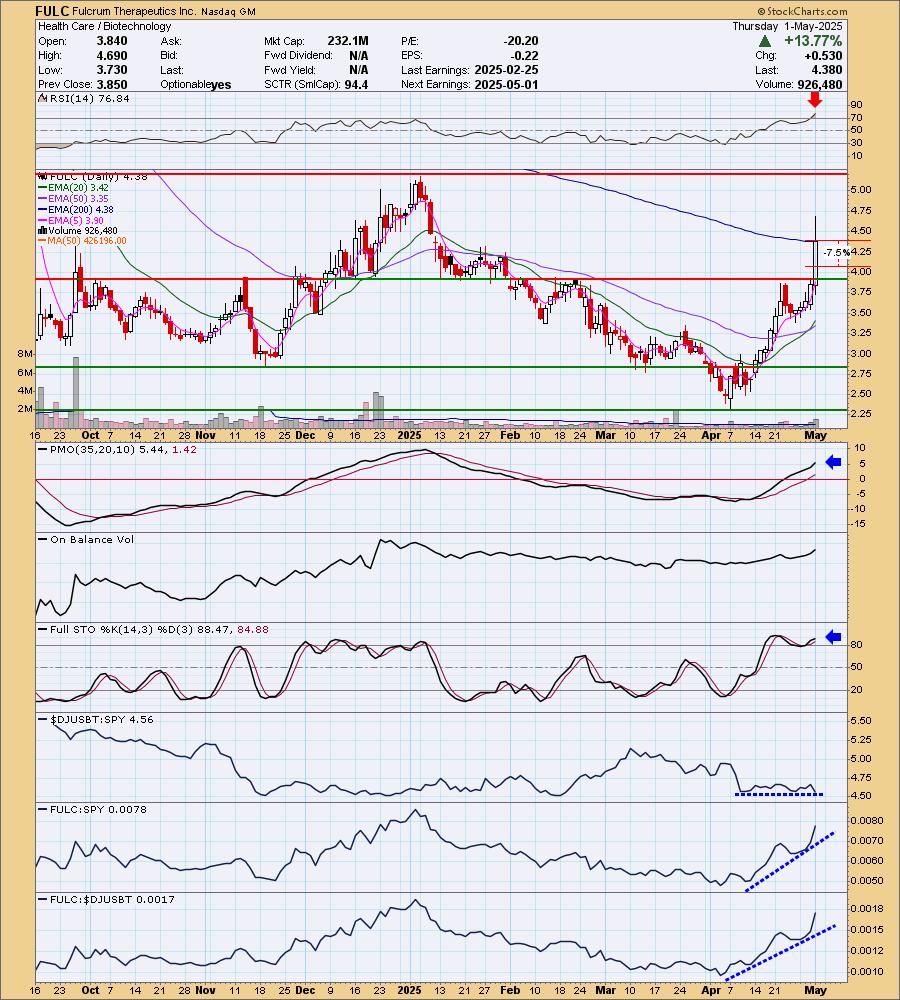
Task: Click the Prev Close value 3.850
Action: [x=112, y=85]
